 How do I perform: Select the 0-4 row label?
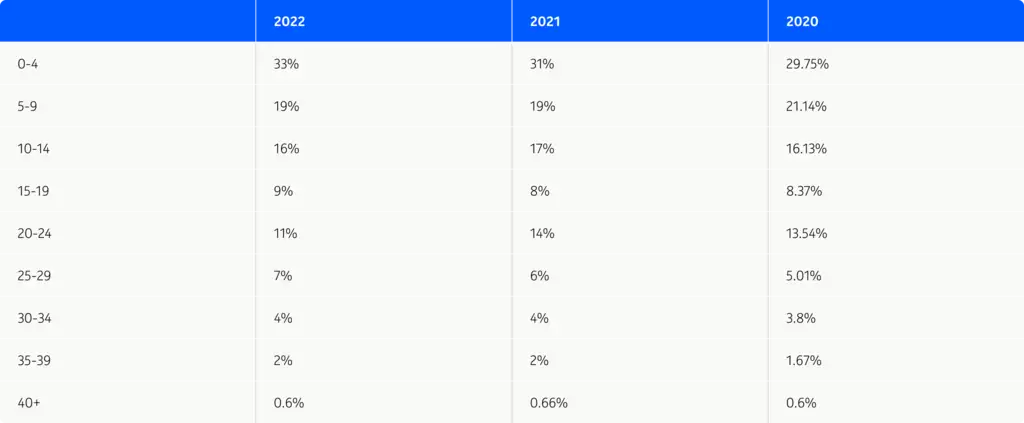pyautogui.click(x=27, y=64)
